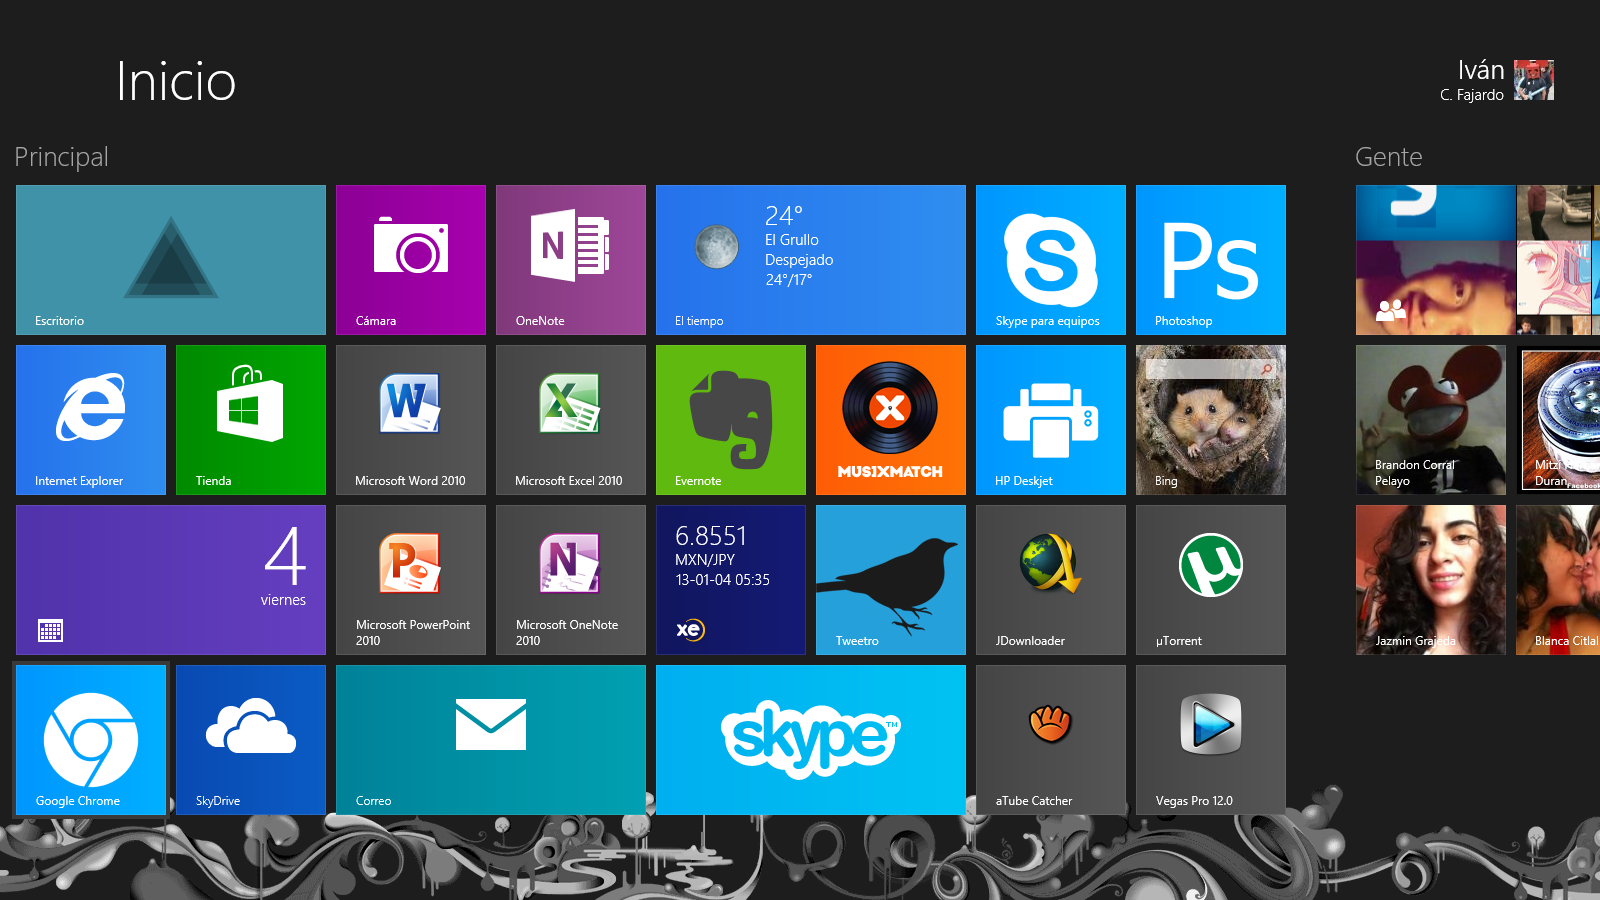Open Jazmin Grajeda contact tile

click(1431, 580)
